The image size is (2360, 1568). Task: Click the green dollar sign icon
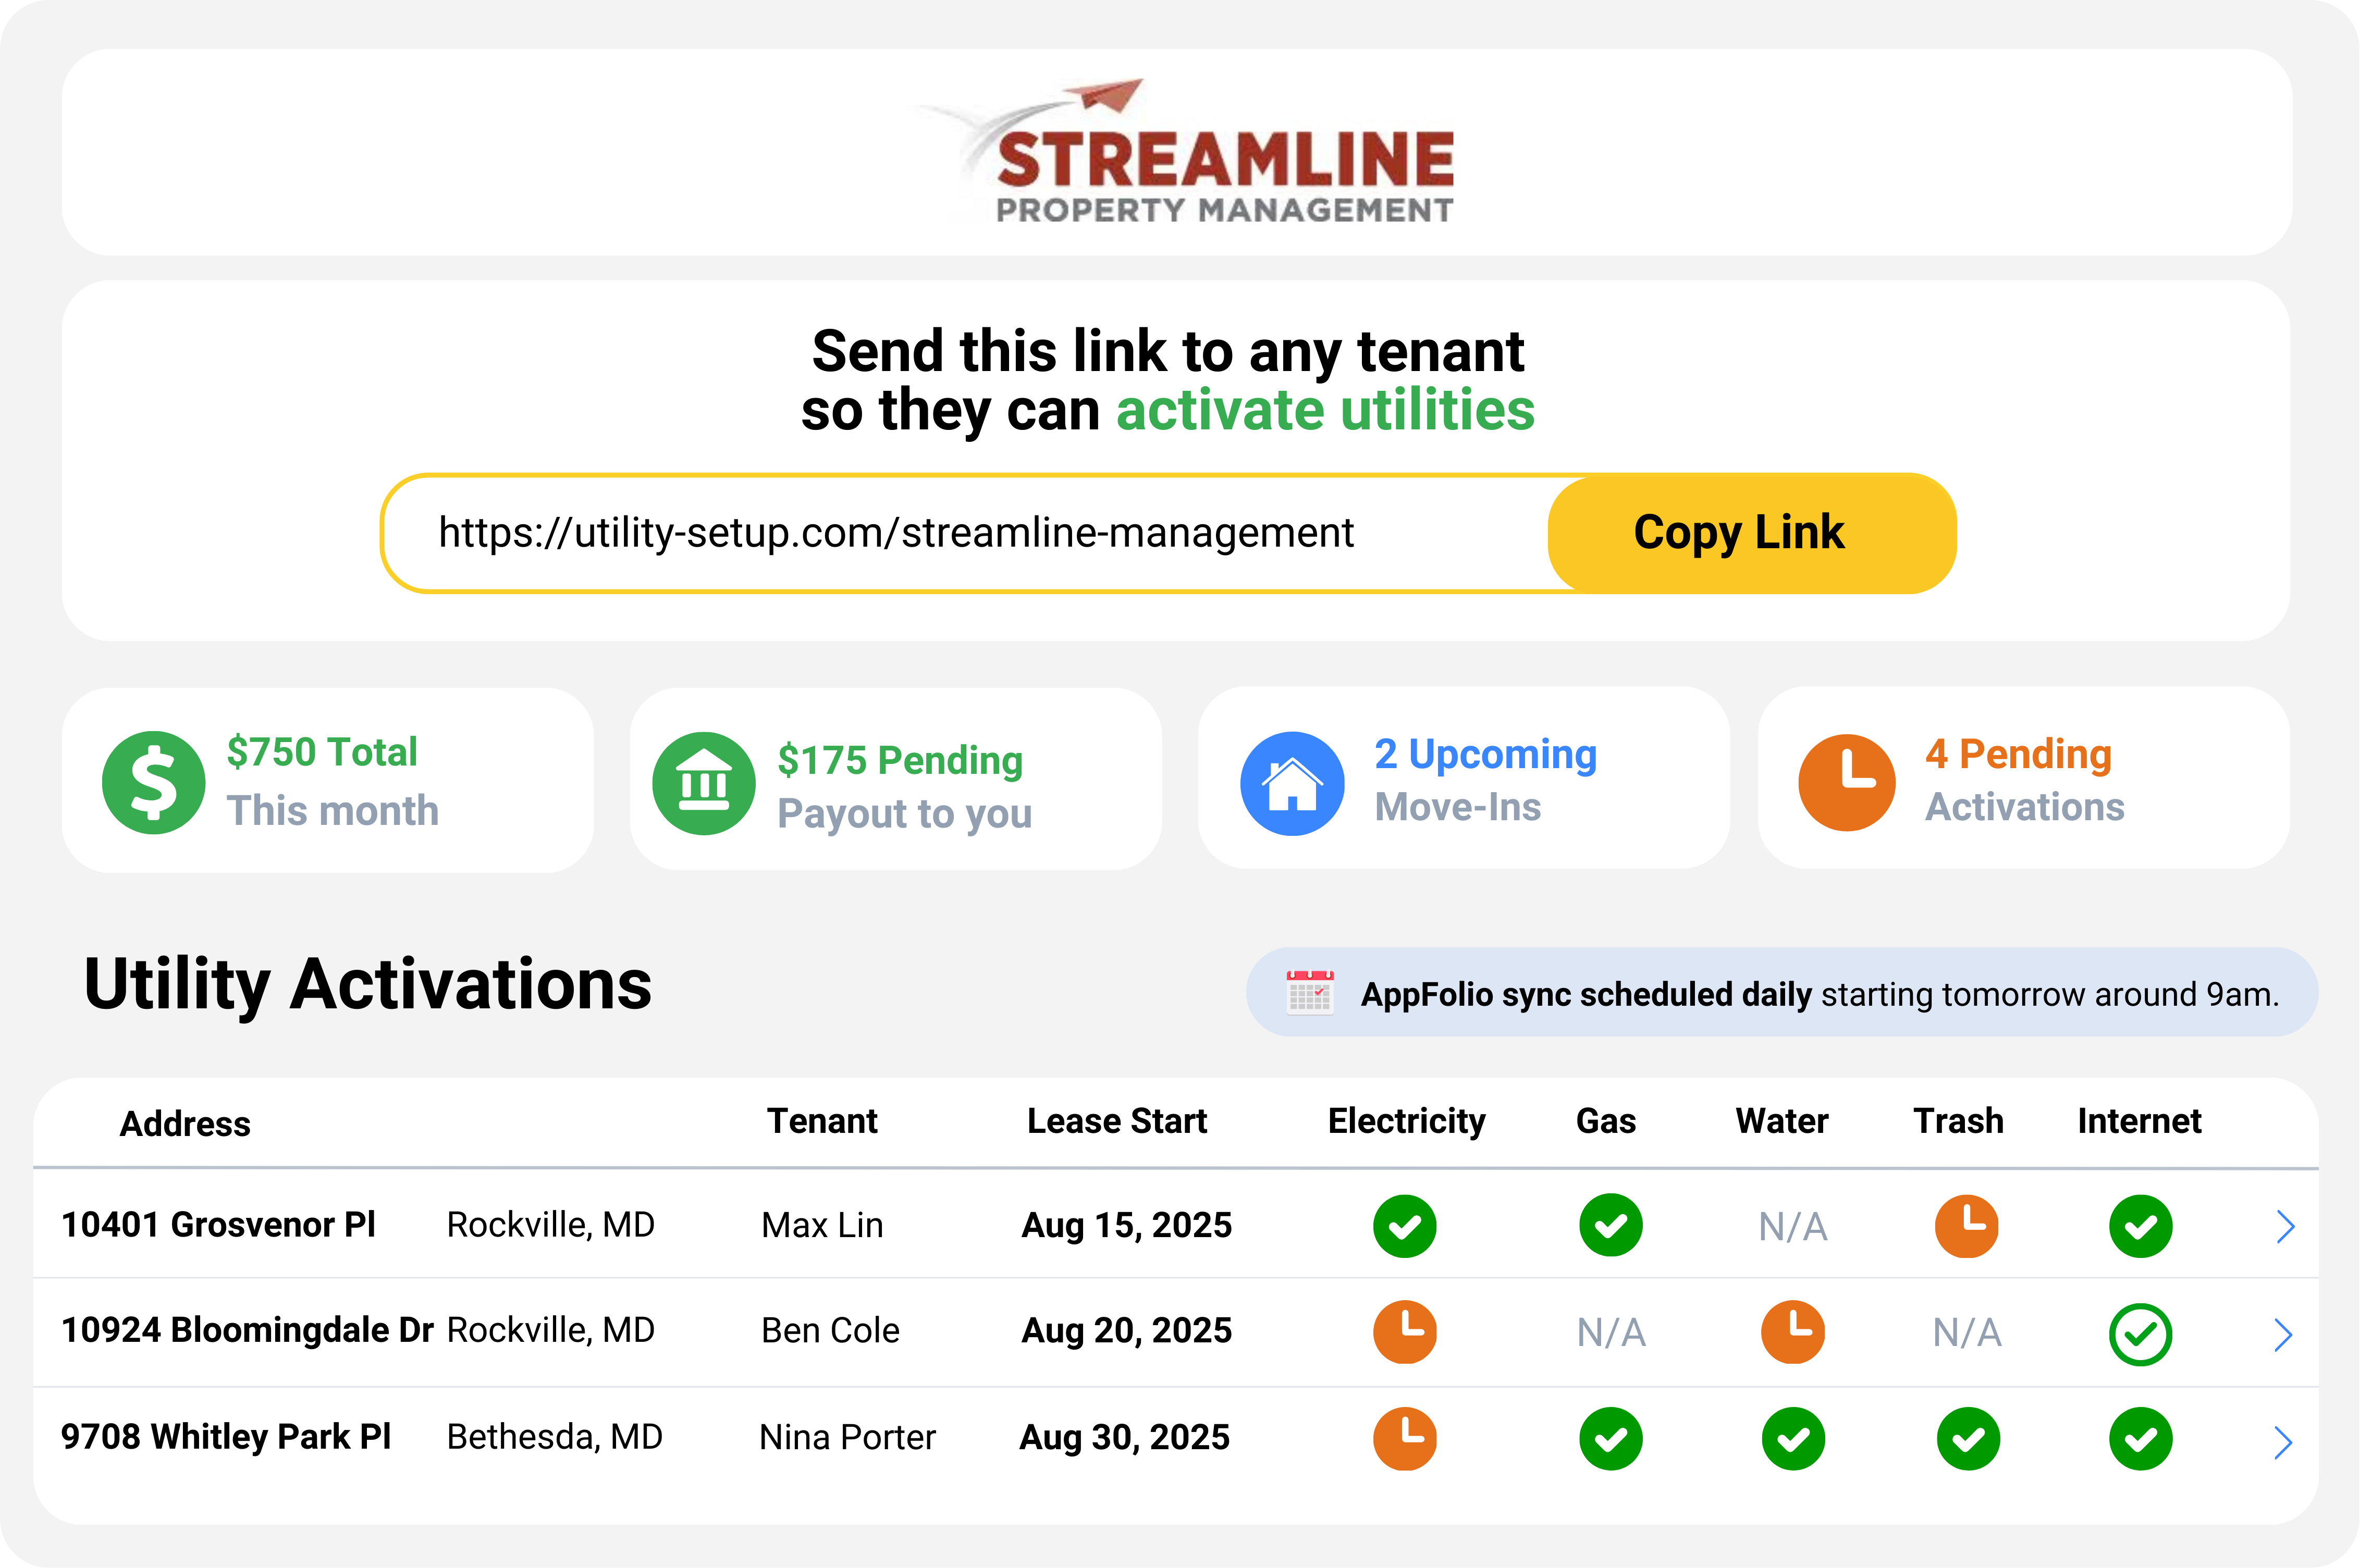point(153,782)
